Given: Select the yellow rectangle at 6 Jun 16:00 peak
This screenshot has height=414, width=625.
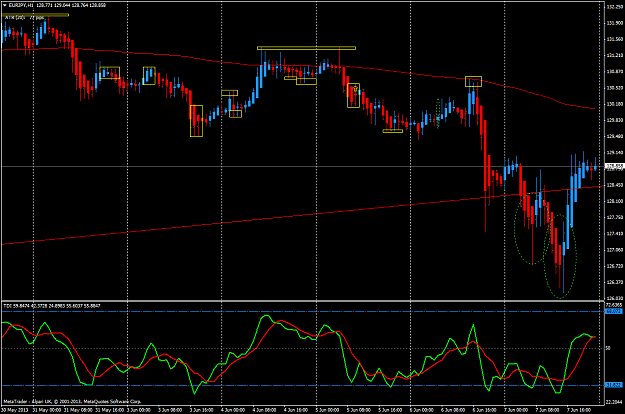Looking at the screenshot, I should [474, 82].
